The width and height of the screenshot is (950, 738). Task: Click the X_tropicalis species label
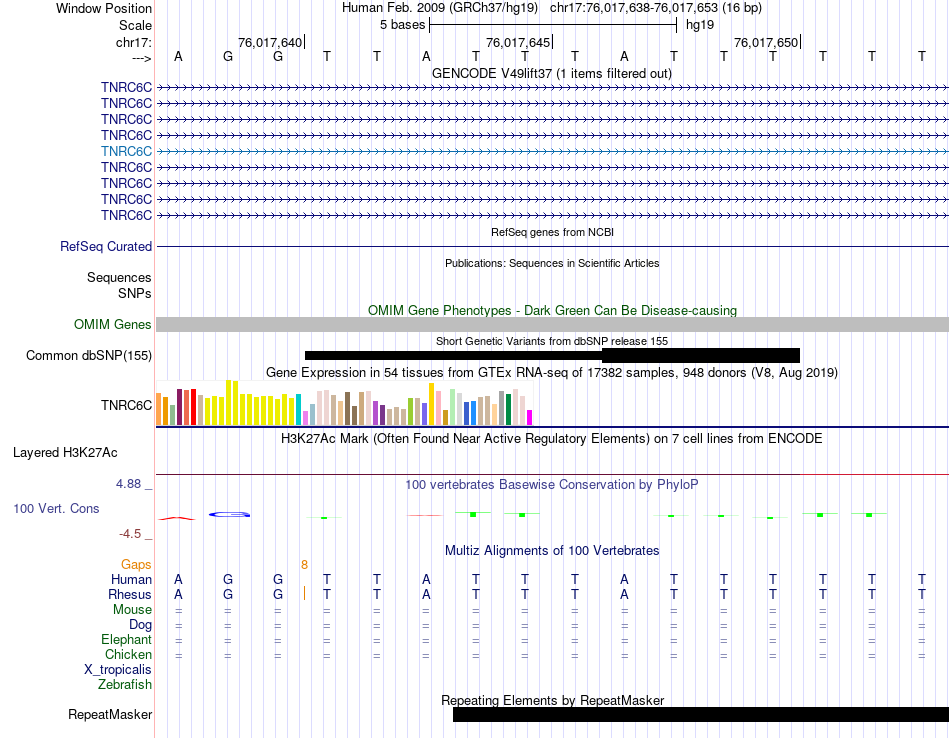pos(118,670)
